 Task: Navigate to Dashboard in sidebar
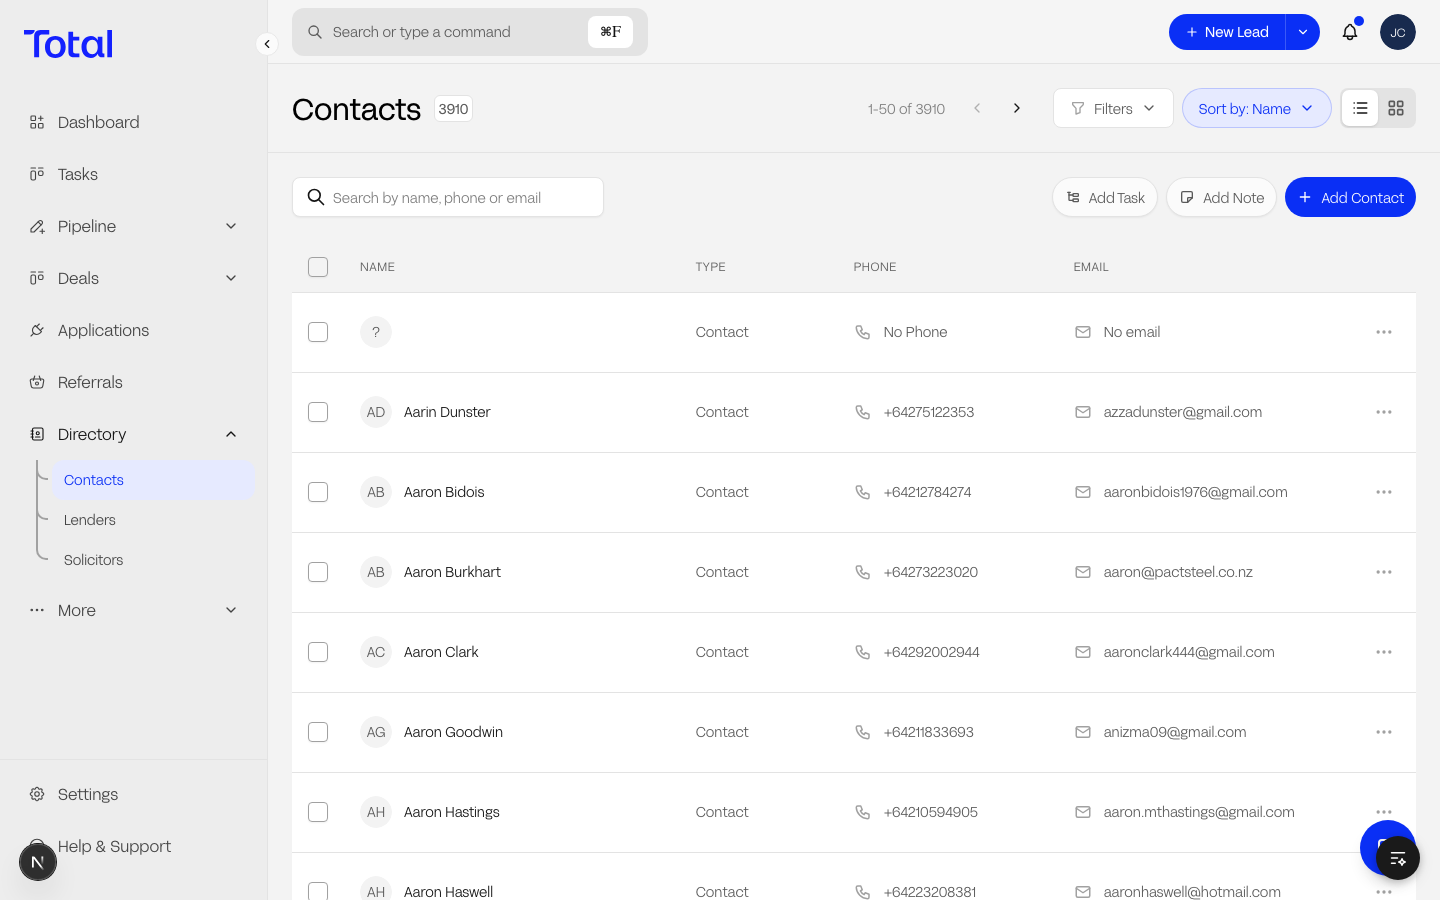pos(98,122)
